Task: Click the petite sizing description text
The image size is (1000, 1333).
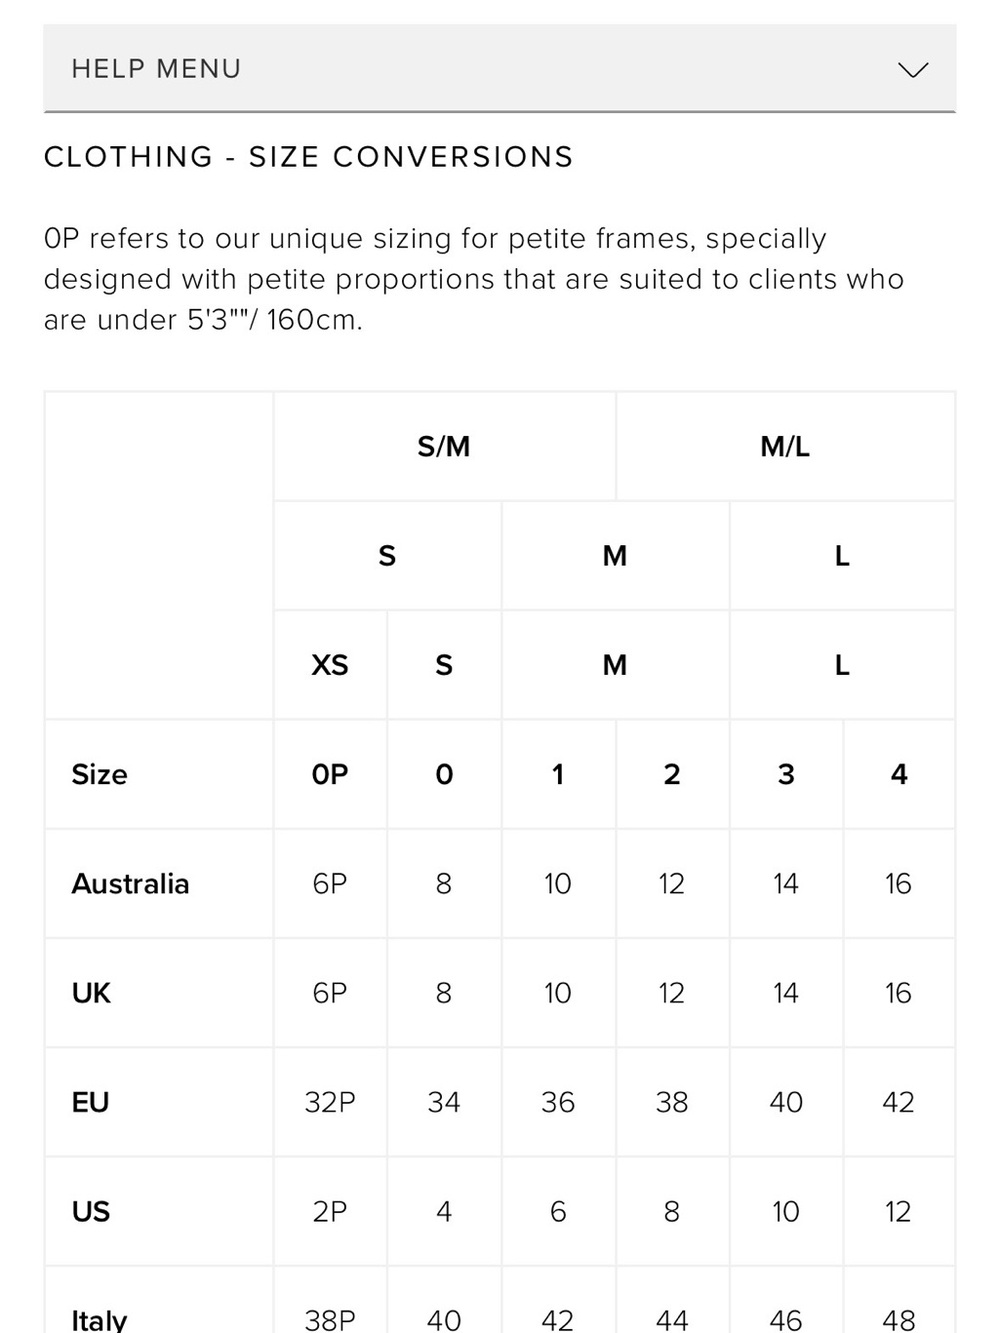Action: point(474,279)
